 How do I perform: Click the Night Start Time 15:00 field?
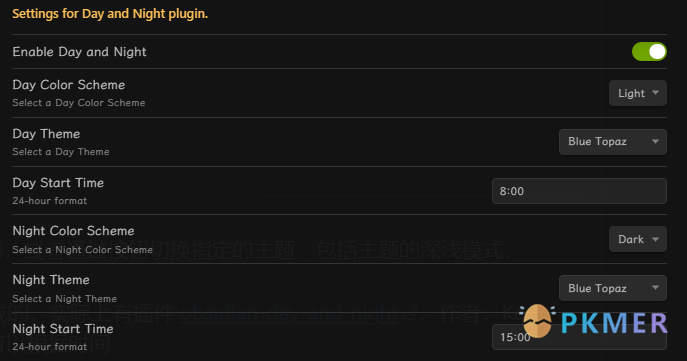click(x=579, y=337)
